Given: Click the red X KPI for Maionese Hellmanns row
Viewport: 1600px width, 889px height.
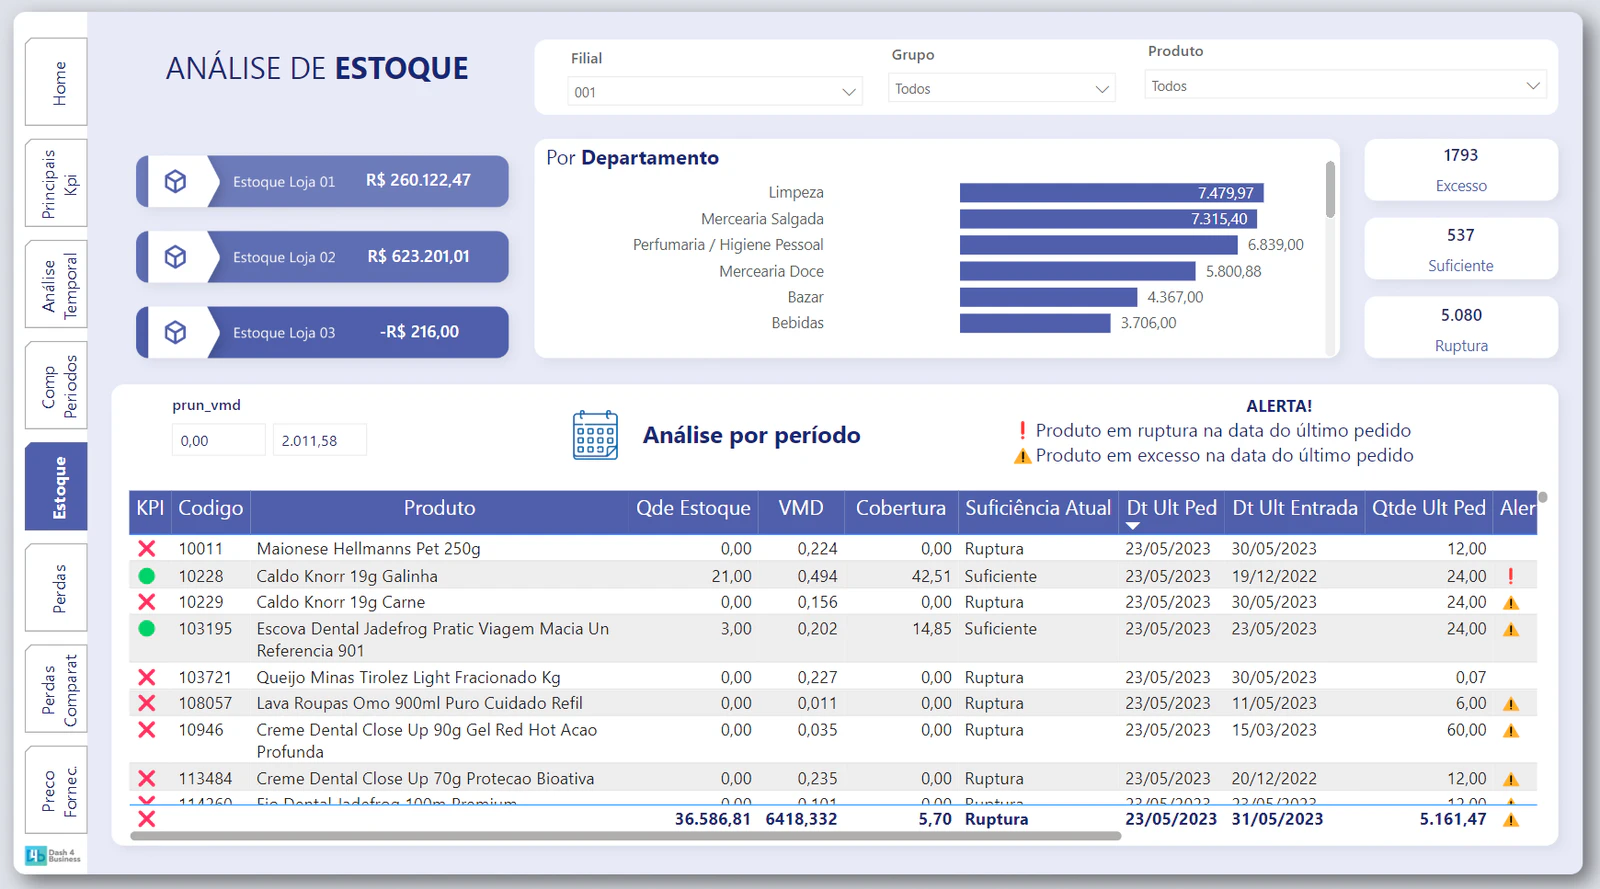Looking at the screenshot, I should [147, 549].
